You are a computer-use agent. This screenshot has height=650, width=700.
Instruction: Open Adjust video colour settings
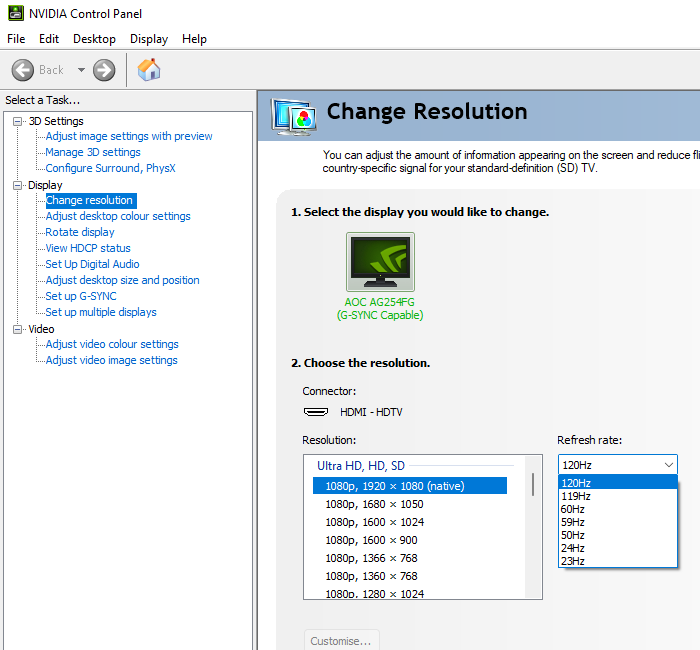pyautogui.click(x=112, y=345)
